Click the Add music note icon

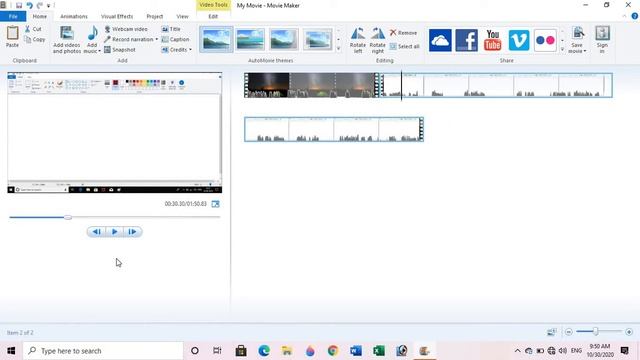coord(92,33)
